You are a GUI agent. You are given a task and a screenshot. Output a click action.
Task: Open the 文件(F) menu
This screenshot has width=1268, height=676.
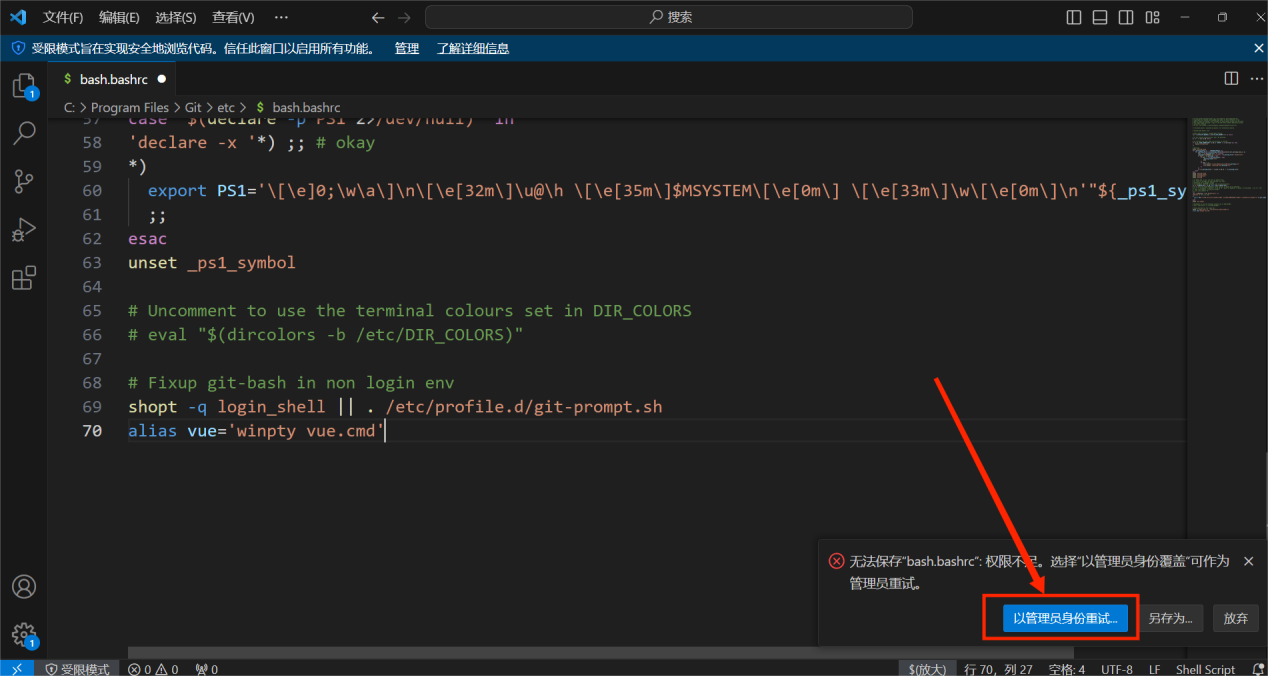coord(63,17)
